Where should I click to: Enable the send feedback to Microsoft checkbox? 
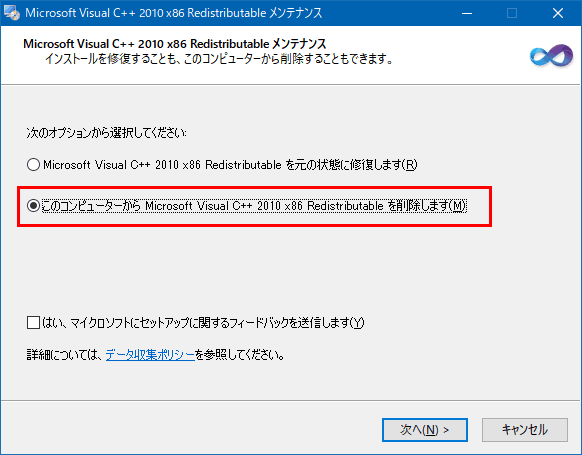pyautogui.click(x=33, y=322)
